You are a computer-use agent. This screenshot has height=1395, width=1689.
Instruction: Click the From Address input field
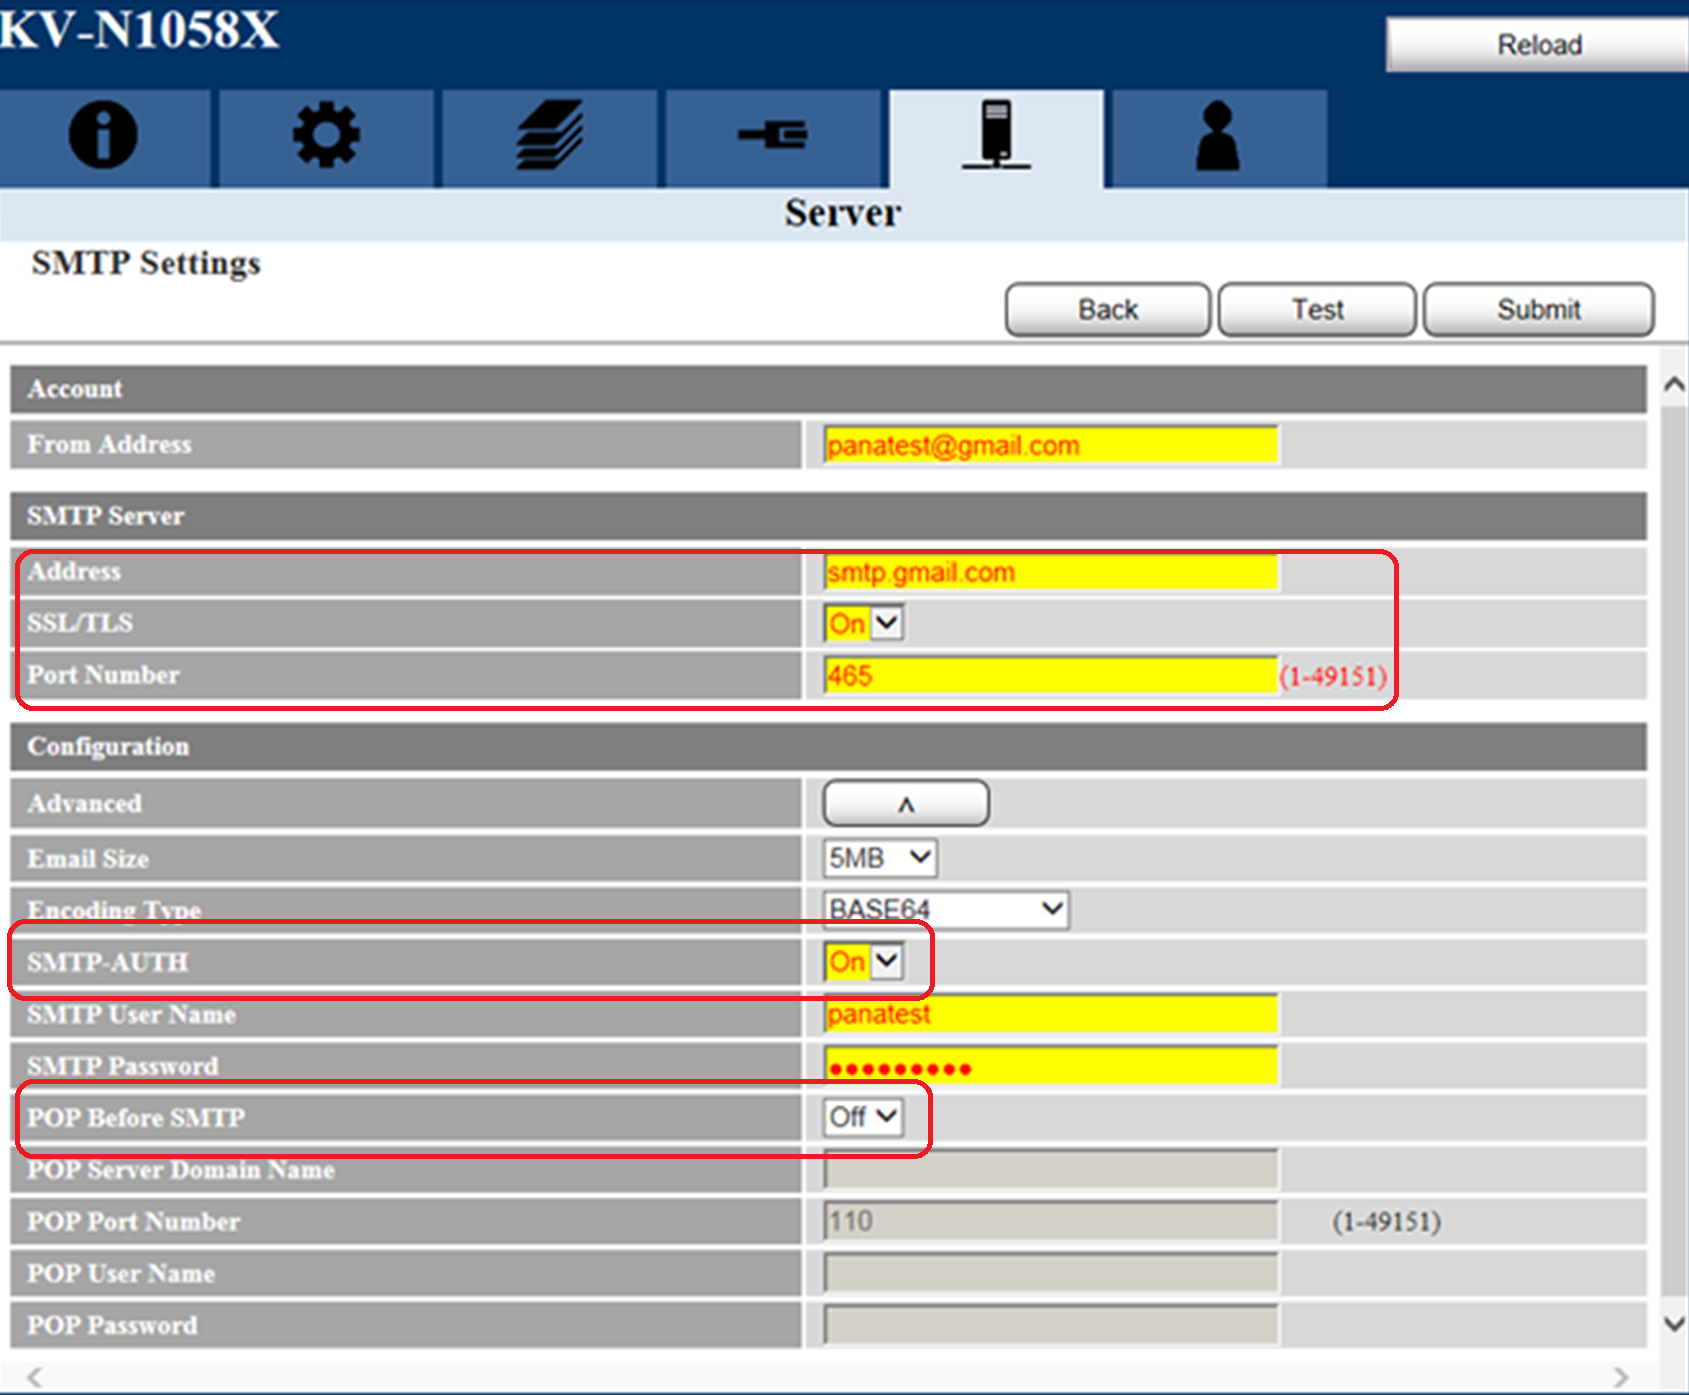click(x=1051, y=445)
